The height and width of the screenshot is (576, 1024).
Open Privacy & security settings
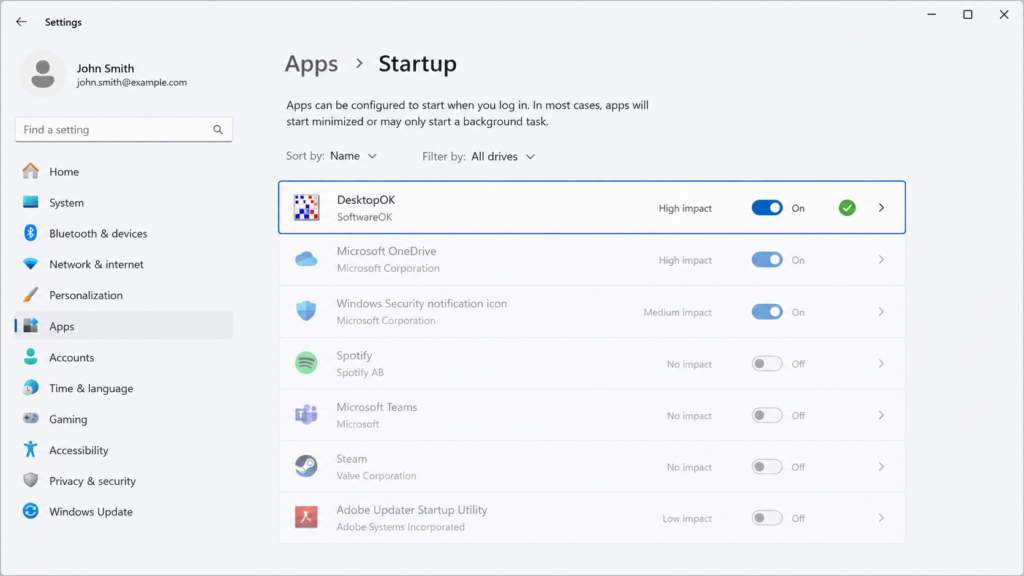click(x=123, y=481)
